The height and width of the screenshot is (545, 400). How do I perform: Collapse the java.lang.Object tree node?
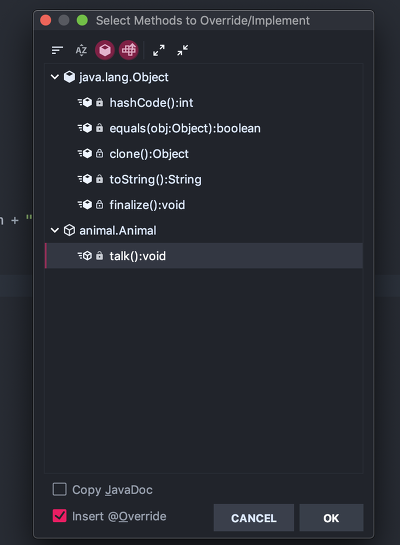coord(55,77)
